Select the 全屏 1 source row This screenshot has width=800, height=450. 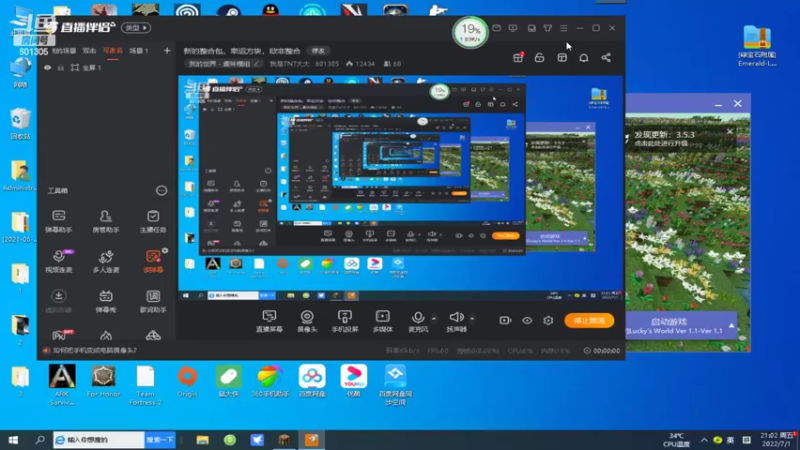pos(106,67)
